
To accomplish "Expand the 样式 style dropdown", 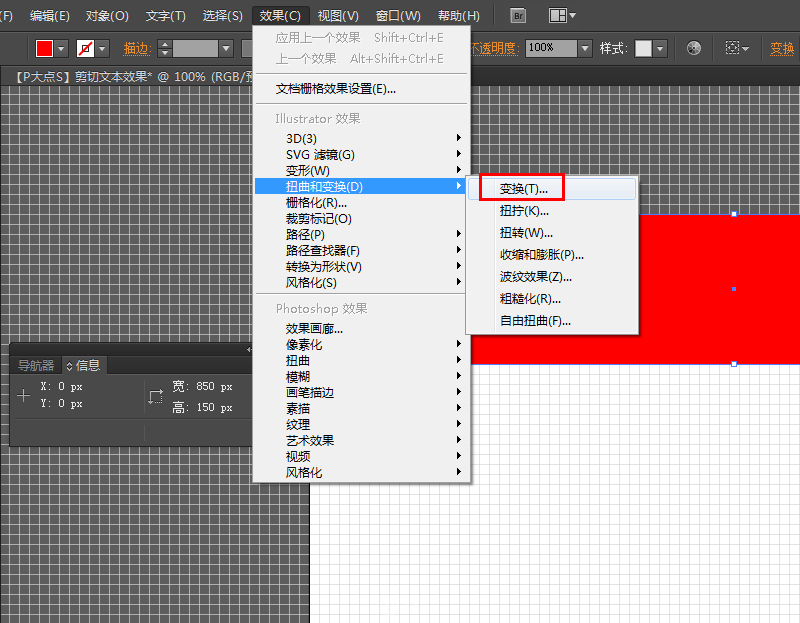I will click(659, 48).
